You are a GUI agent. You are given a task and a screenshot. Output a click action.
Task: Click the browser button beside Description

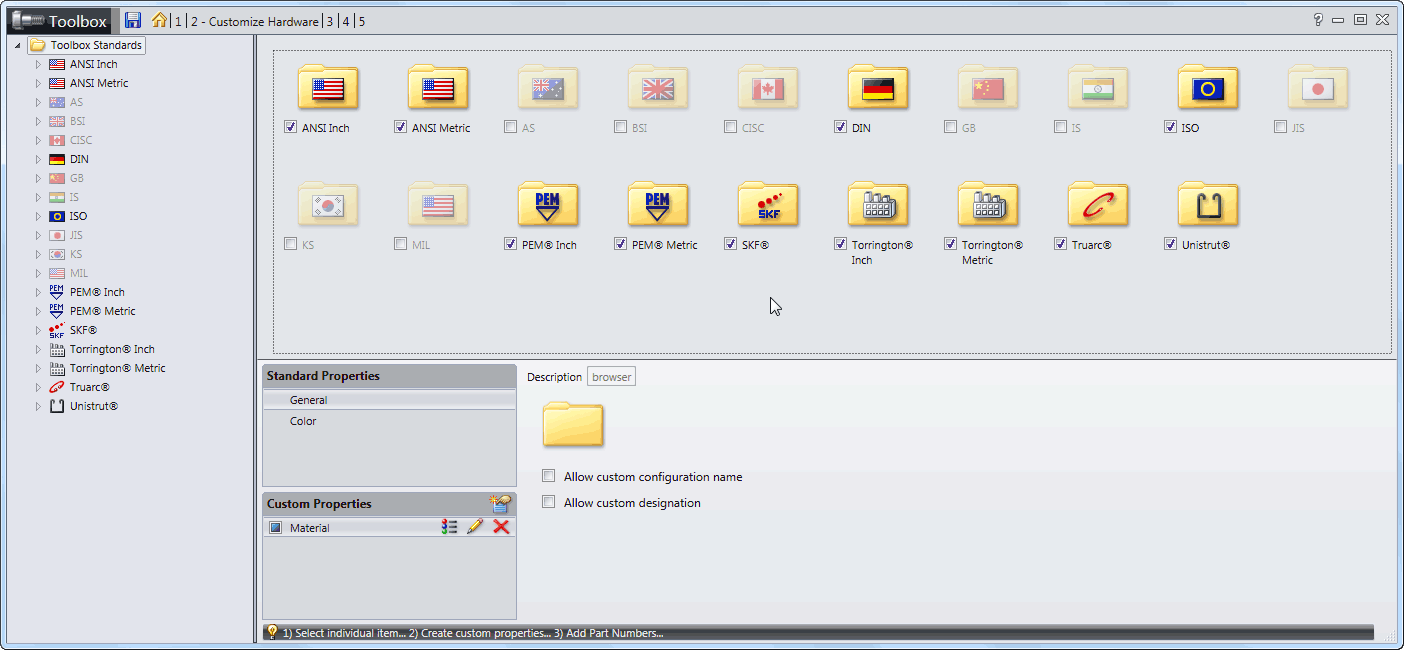(x=611, y=377)
